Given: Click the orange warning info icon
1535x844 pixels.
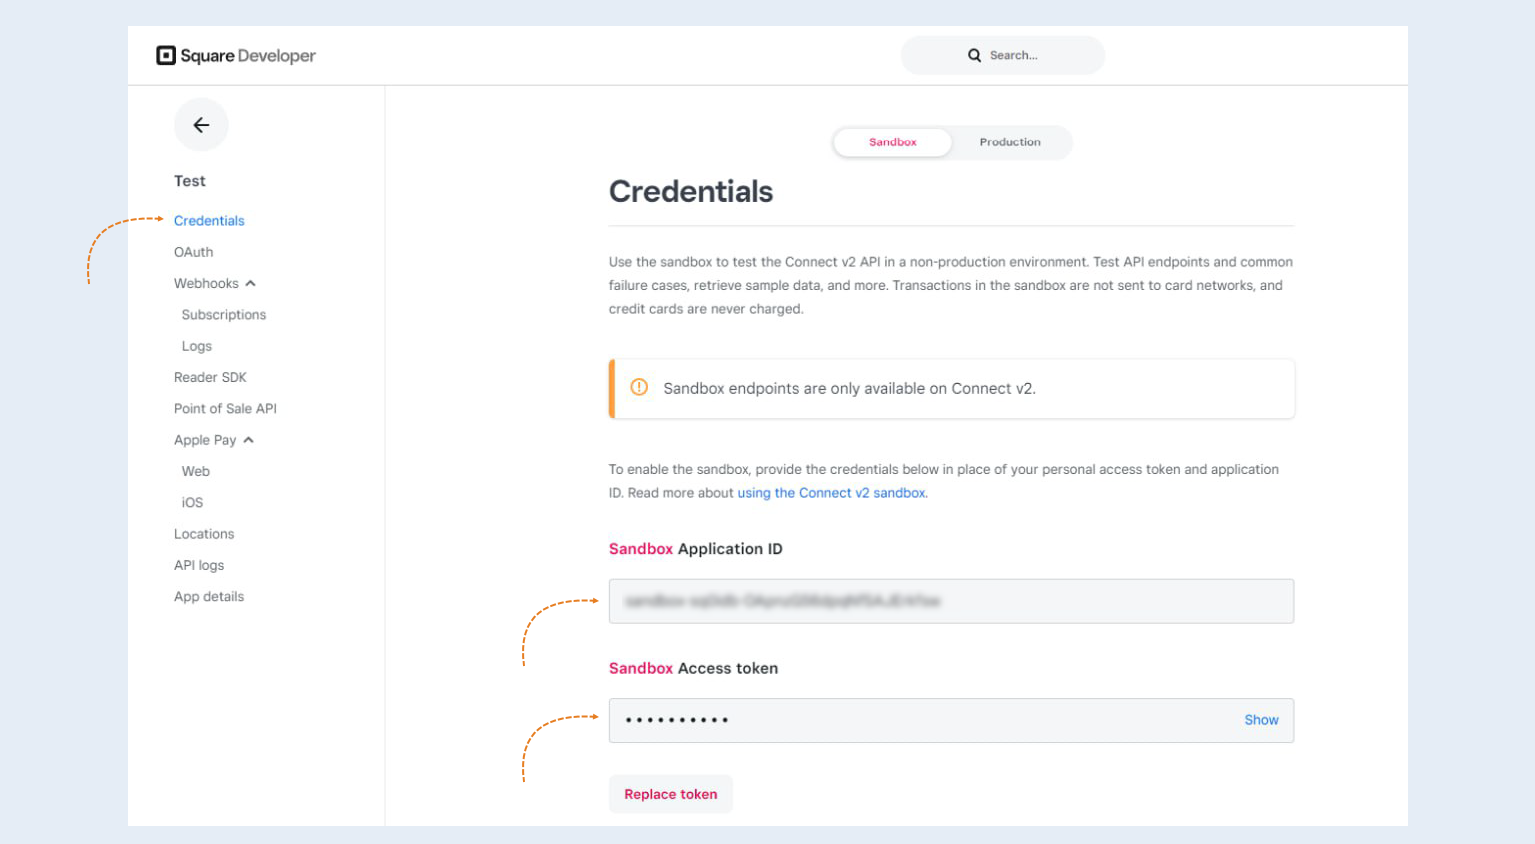Looking at the screenshot, I should click(x=639, y=388).
